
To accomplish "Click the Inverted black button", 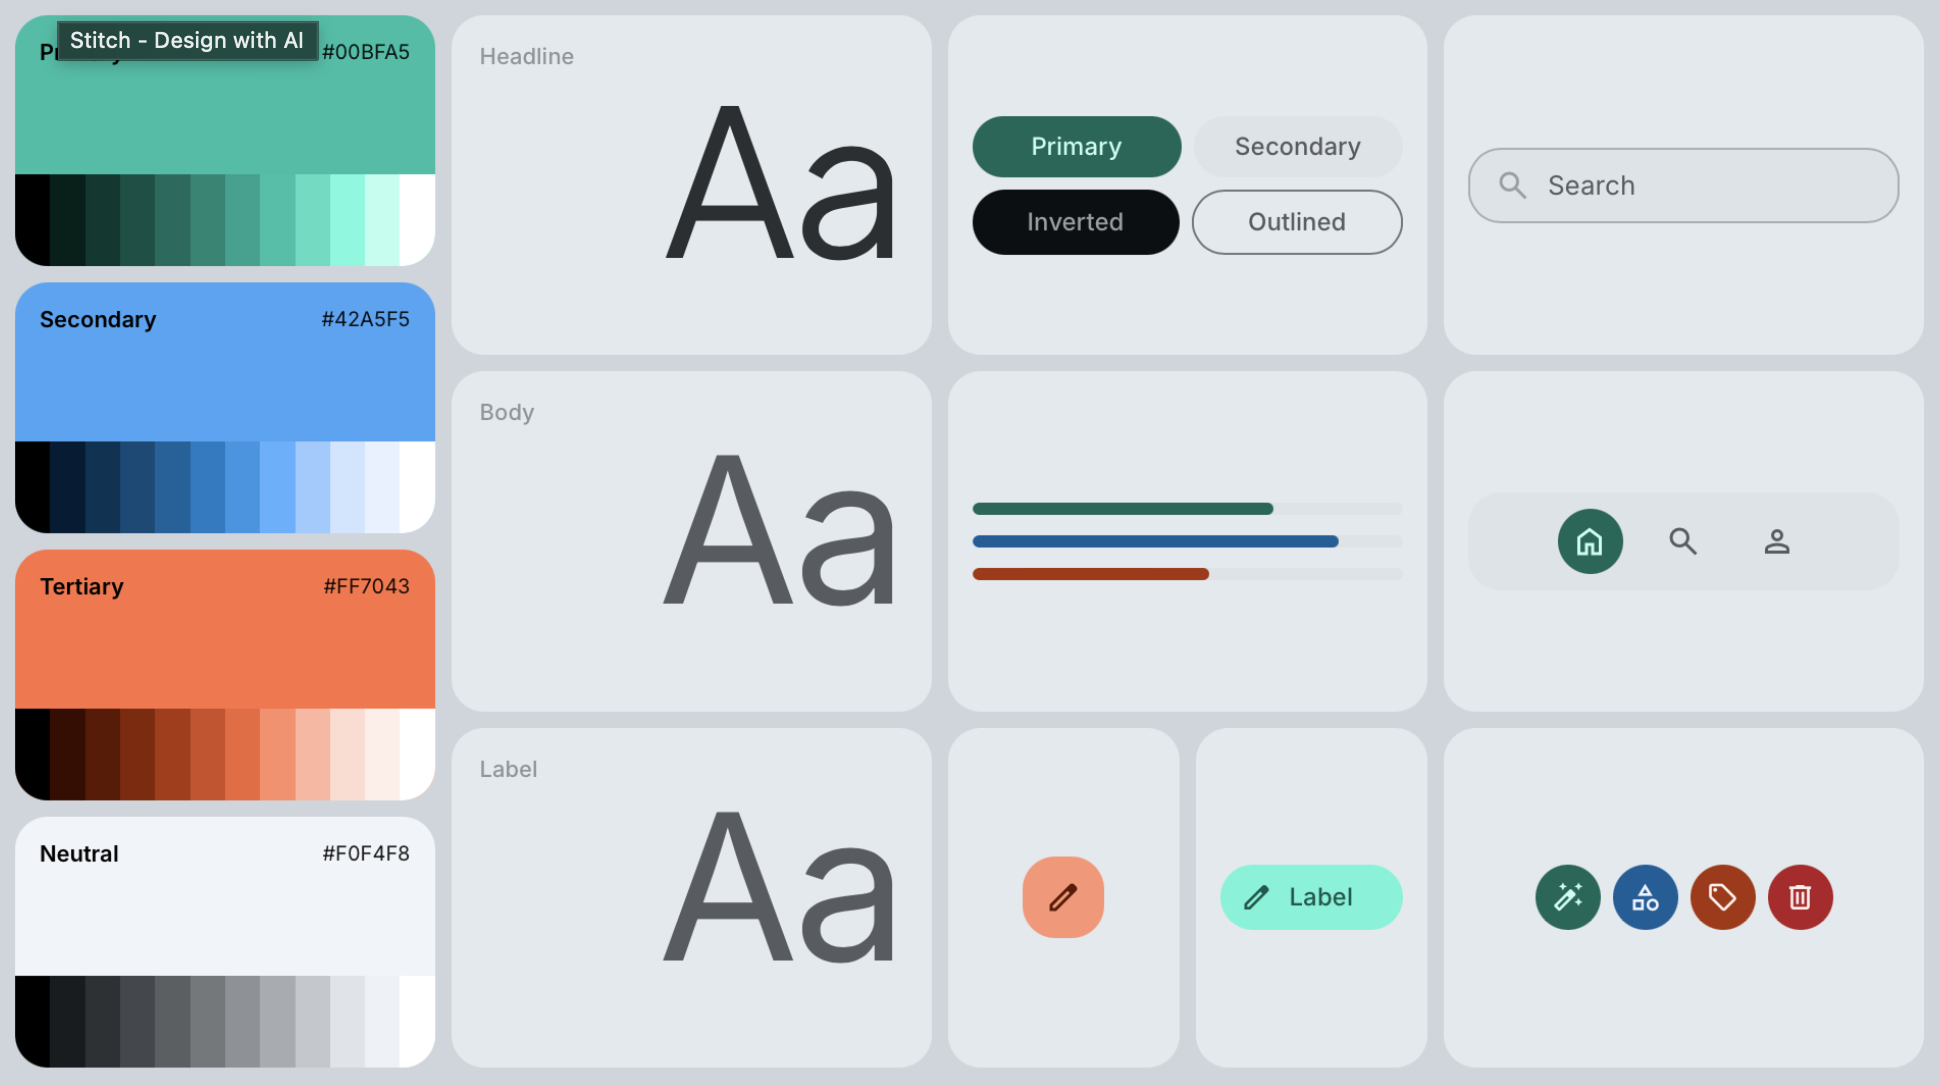I will tap(1075, 222).
